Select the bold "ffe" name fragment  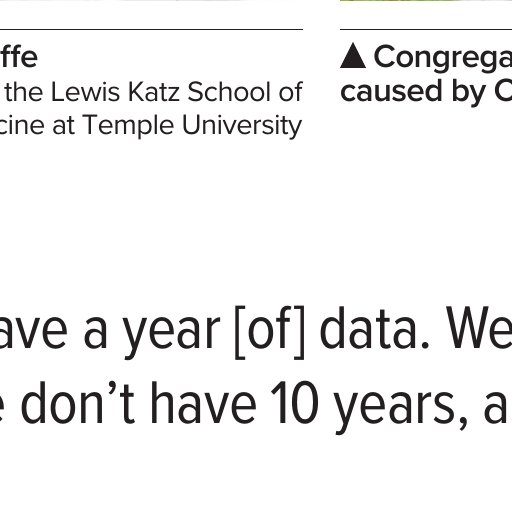pos(18,57)
